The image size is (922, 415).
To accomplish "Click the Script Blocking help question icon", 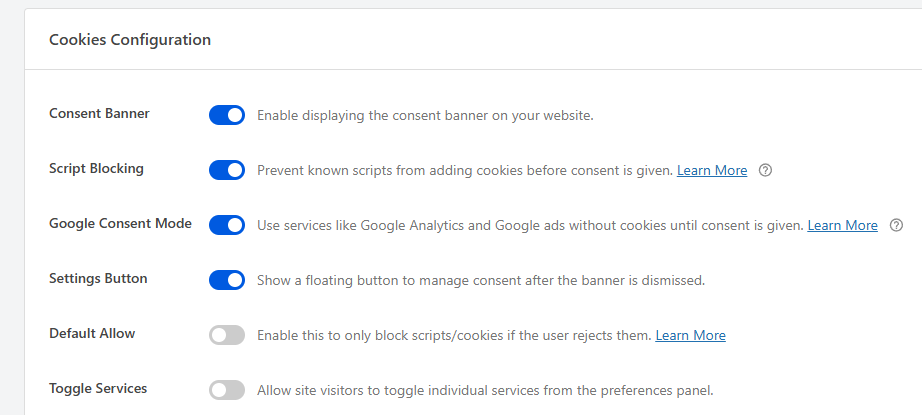I will 765,170.
